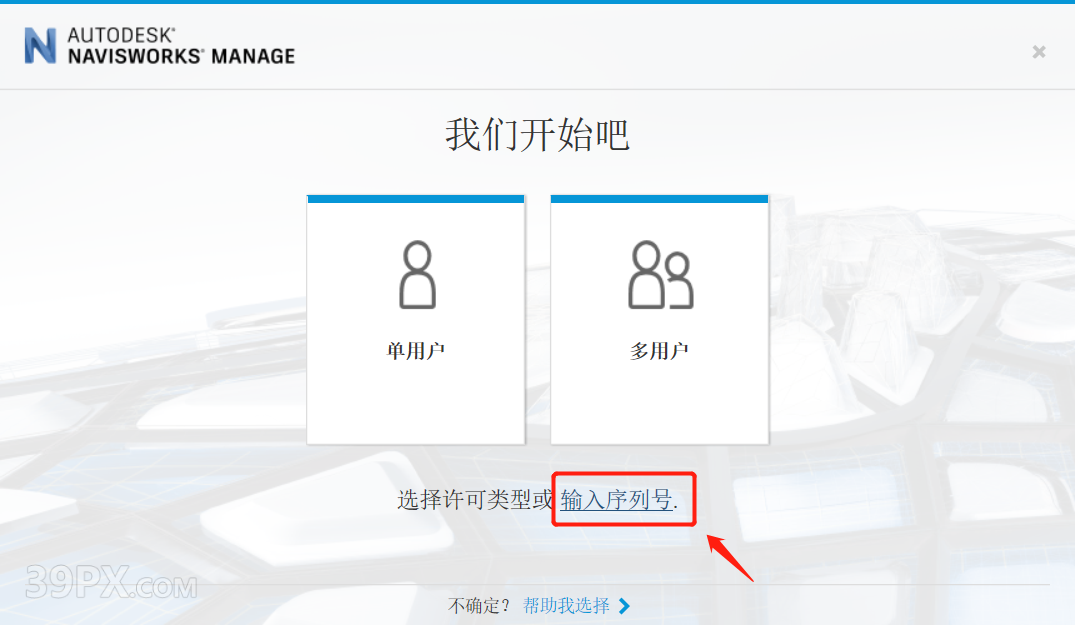This screenshot has height=625, width=1075.
Task: Click the two-person multi-user silhouette icon
Action: [661, 274]
